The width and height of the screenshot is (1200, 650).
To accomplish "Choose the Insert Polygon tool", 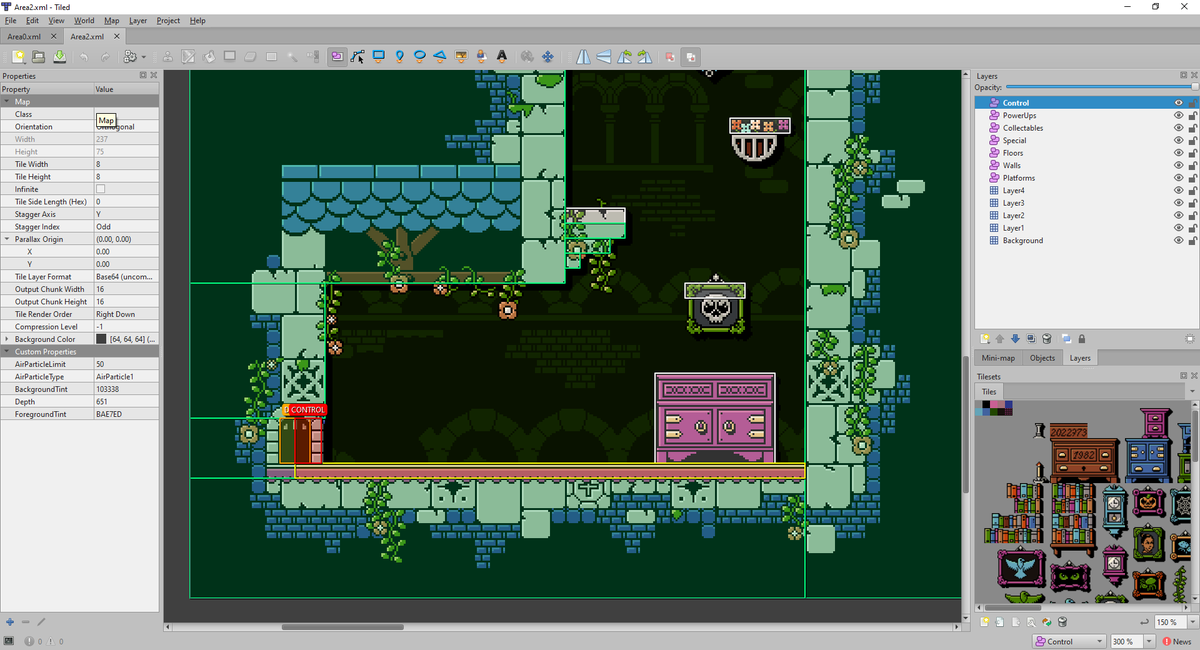I will [x=440, y=56].
